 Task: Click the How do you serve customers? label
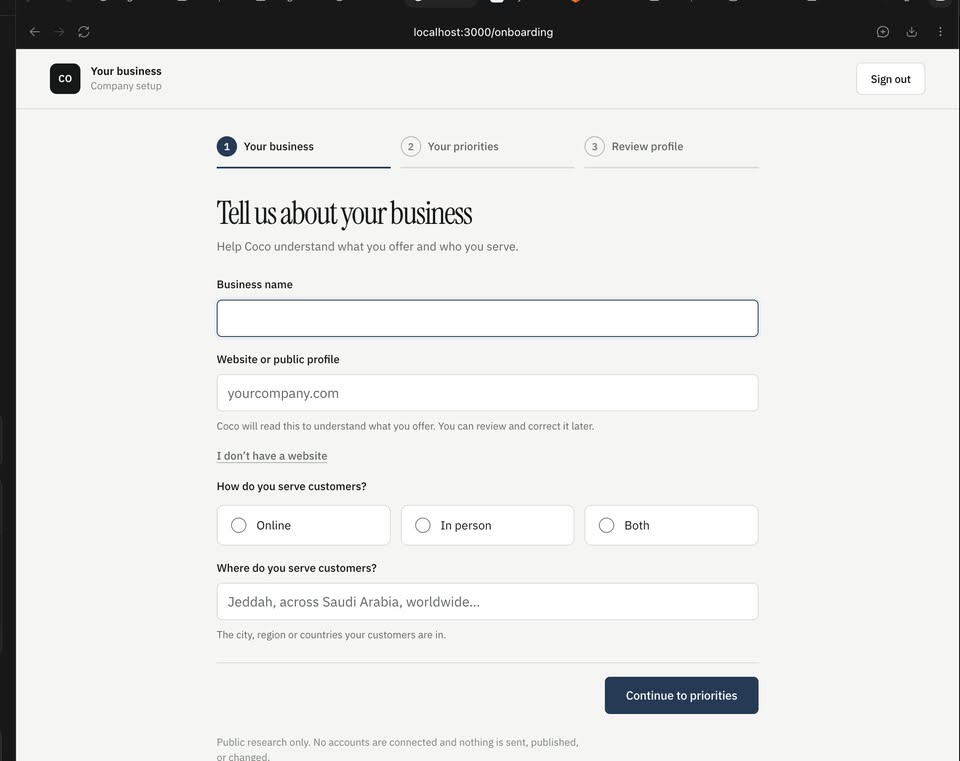291,487
